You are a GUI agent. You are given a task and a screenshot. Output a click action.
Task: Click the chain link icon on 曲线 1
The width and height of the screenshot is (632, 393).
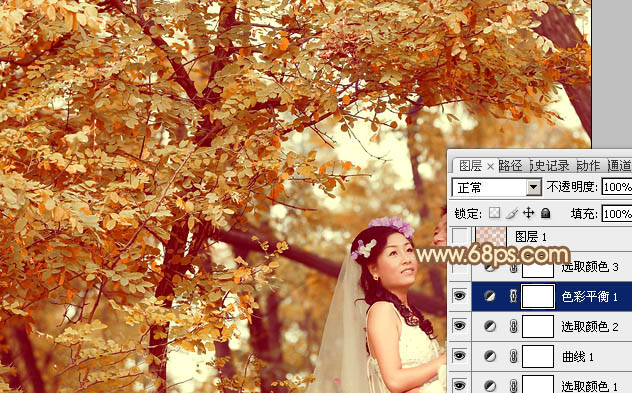point(513,356)
